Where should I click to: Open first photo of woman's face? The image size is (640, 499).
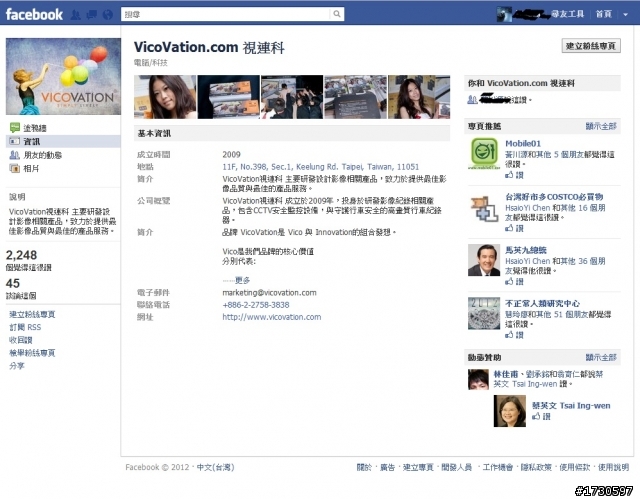click(165, 97)
